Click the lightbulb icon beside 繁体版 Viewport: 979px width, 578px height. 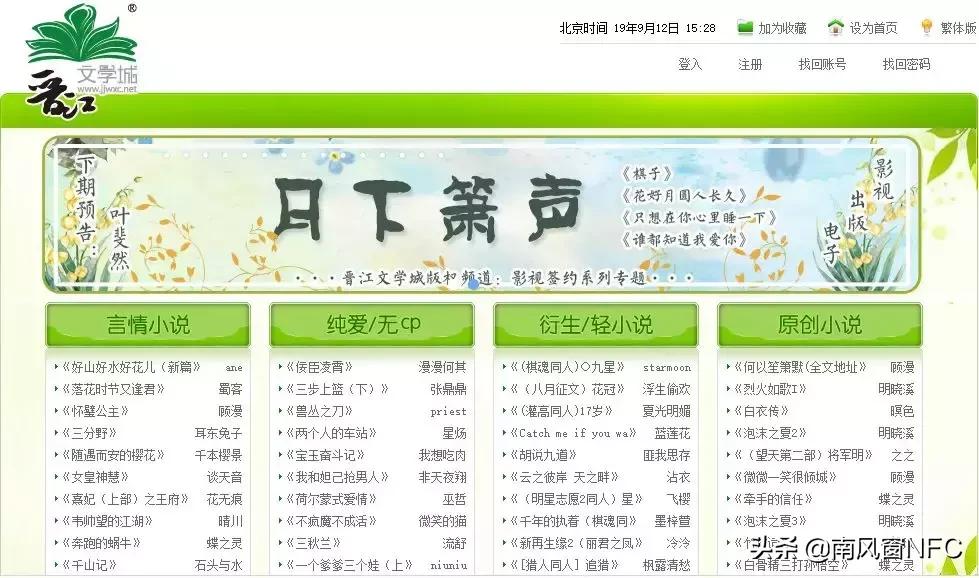coord(925,25)
